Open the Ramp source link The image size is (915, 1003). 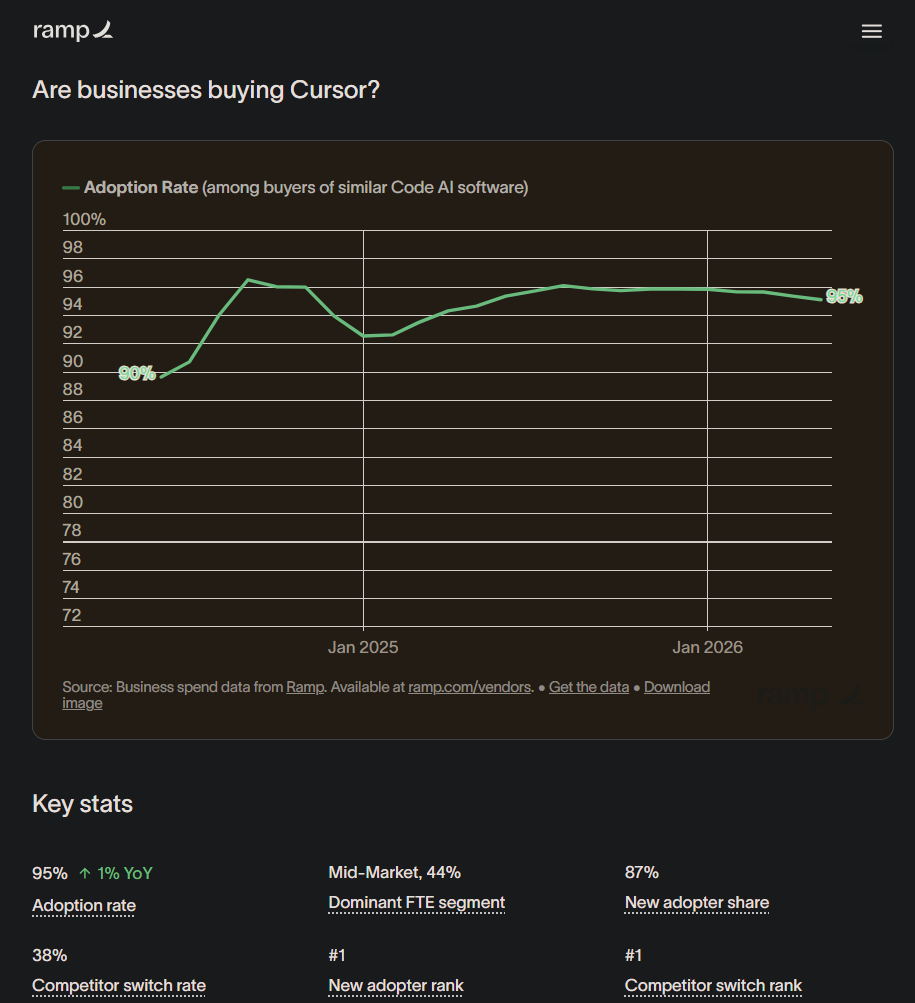point(305,687)
